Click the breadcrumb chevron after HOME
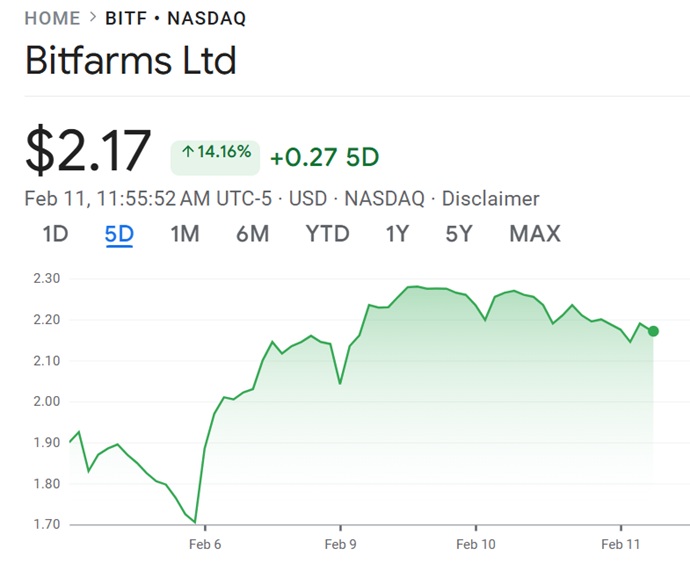Screen dimensions: 690x563 click(93, 19)
